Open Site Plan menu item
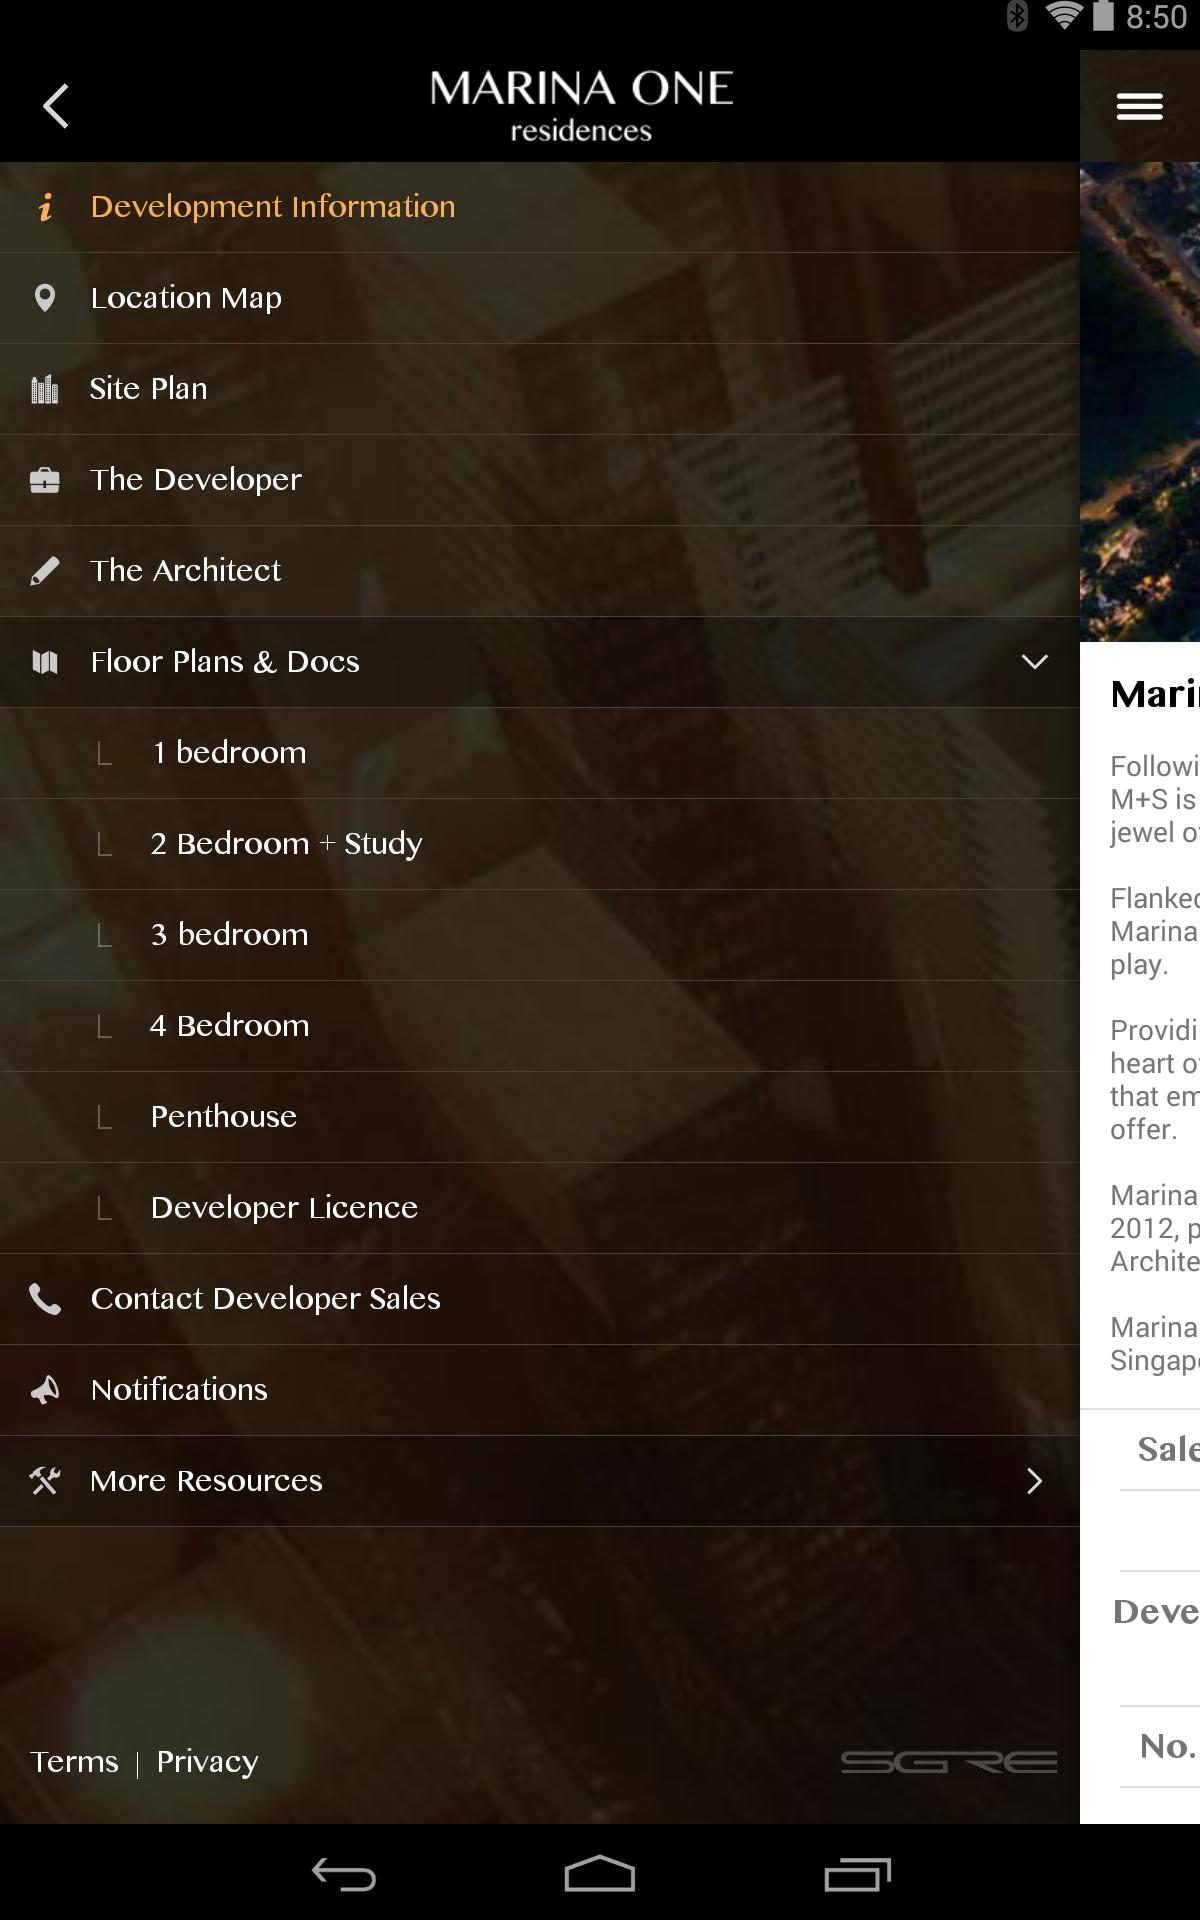The height and width of the screenshot is (1920, 1200). click(x=540, y=389)
